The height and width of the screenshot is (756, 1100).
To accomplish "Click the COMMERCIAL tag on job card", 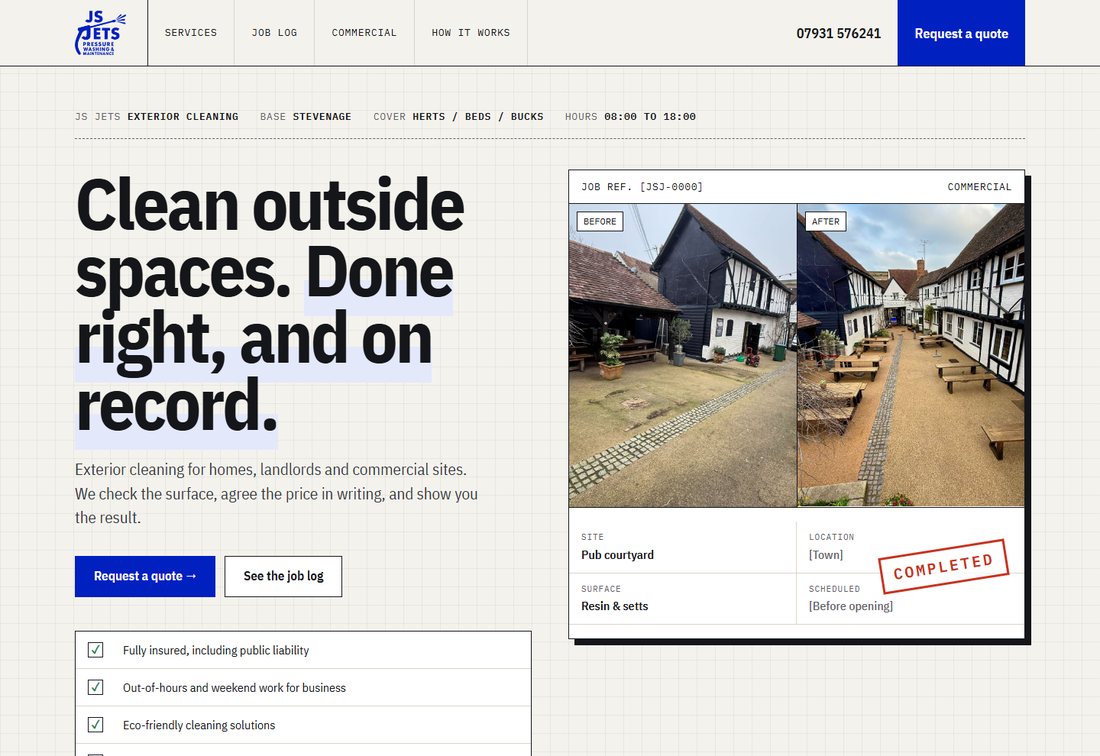I will click(979, 187).
